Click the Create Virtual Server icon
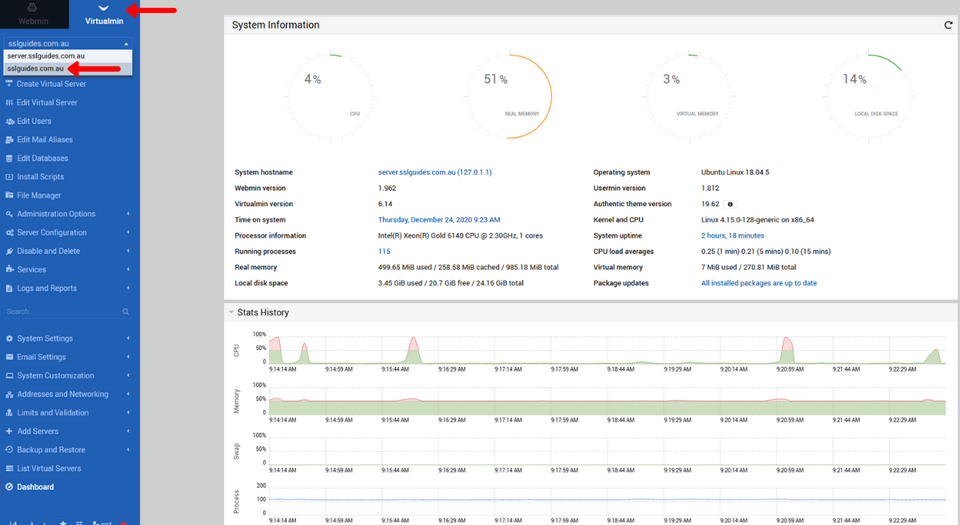 pos(9,84)
